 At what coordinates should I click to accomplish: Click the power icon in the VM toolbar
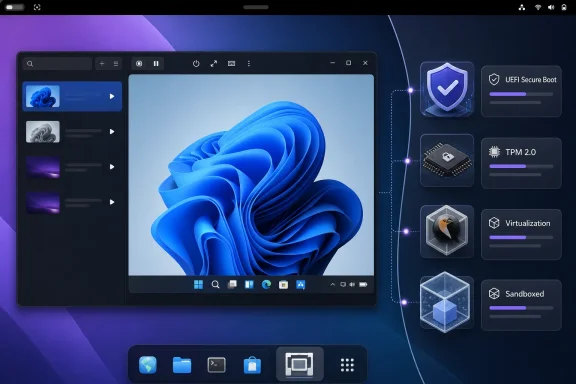pos(196,64)
